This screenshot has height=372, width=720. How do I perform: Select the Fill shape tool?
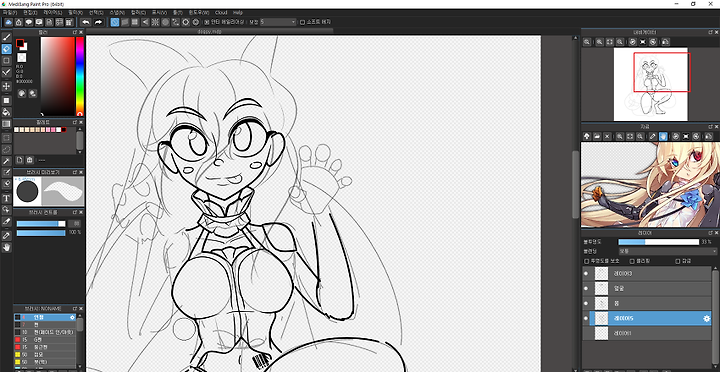6,100
